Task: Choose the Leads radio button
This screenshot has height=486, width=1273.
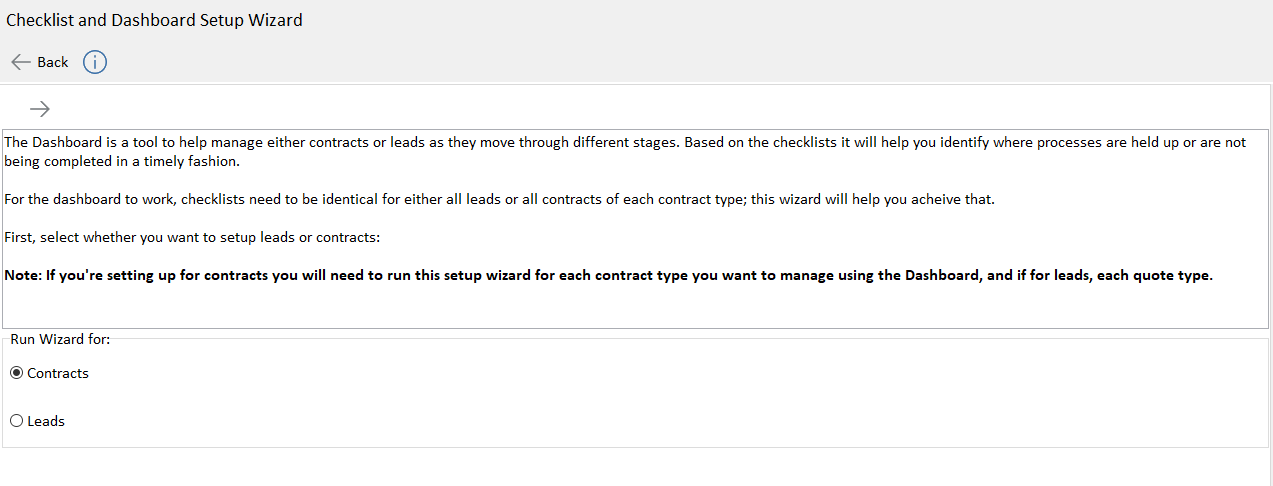Action: (16, 421)
